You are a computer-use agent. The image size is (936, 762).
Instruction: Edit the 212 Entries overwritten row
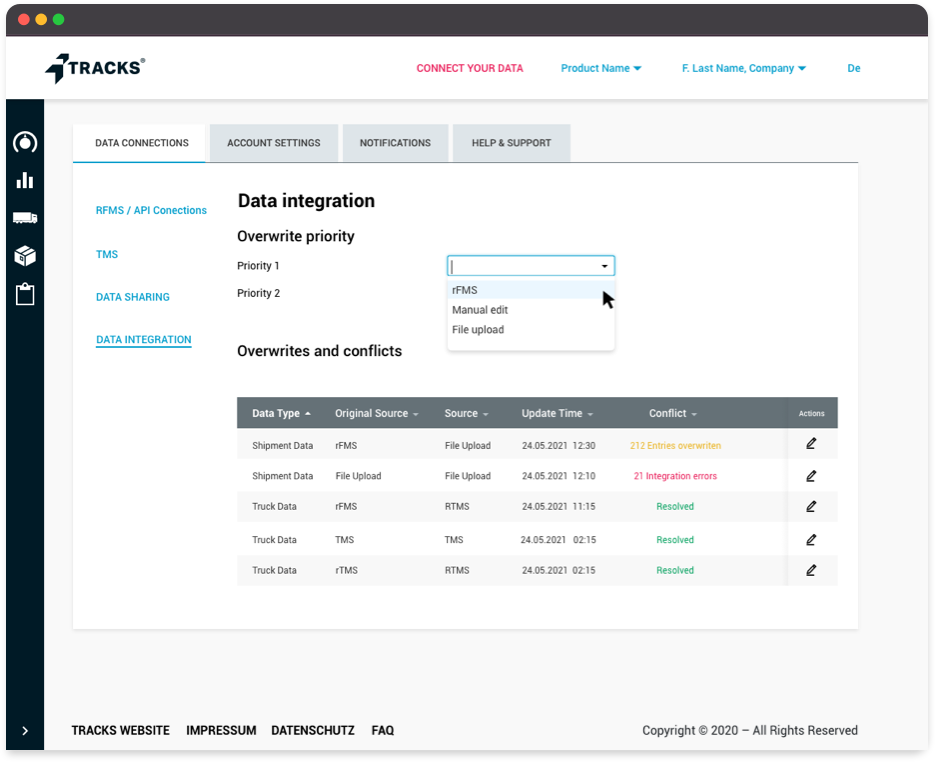click(x=811, y=444)
